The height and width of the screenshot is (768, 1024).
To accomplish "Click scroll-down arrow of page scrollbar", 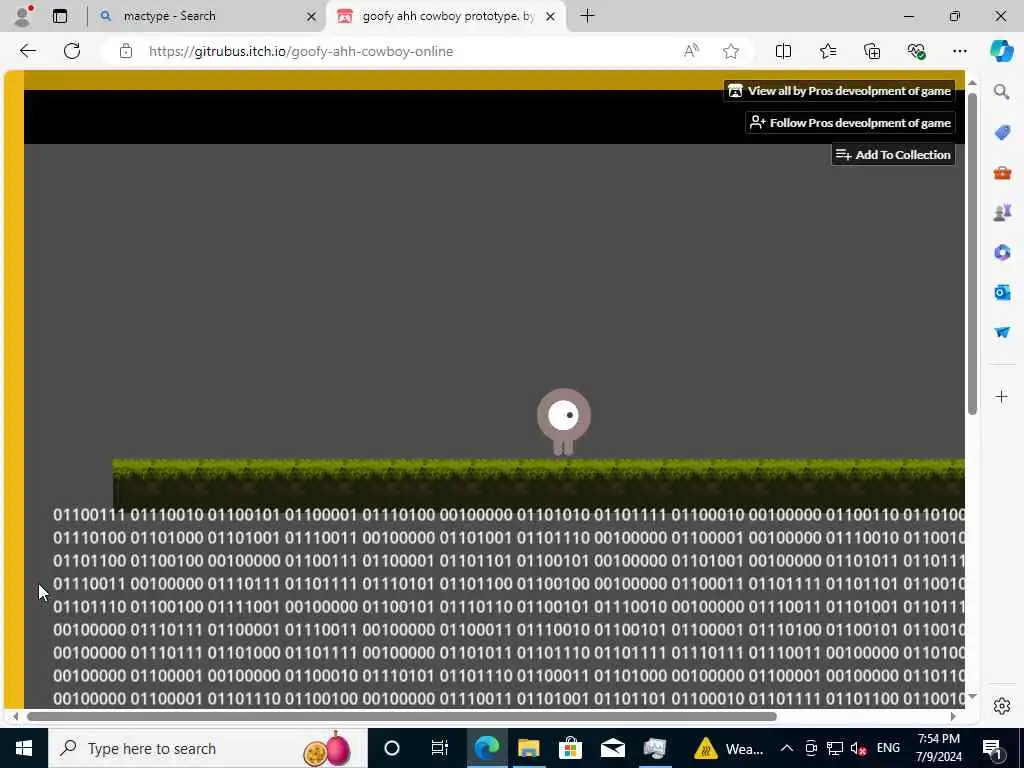I will click(x=972, y=696).
